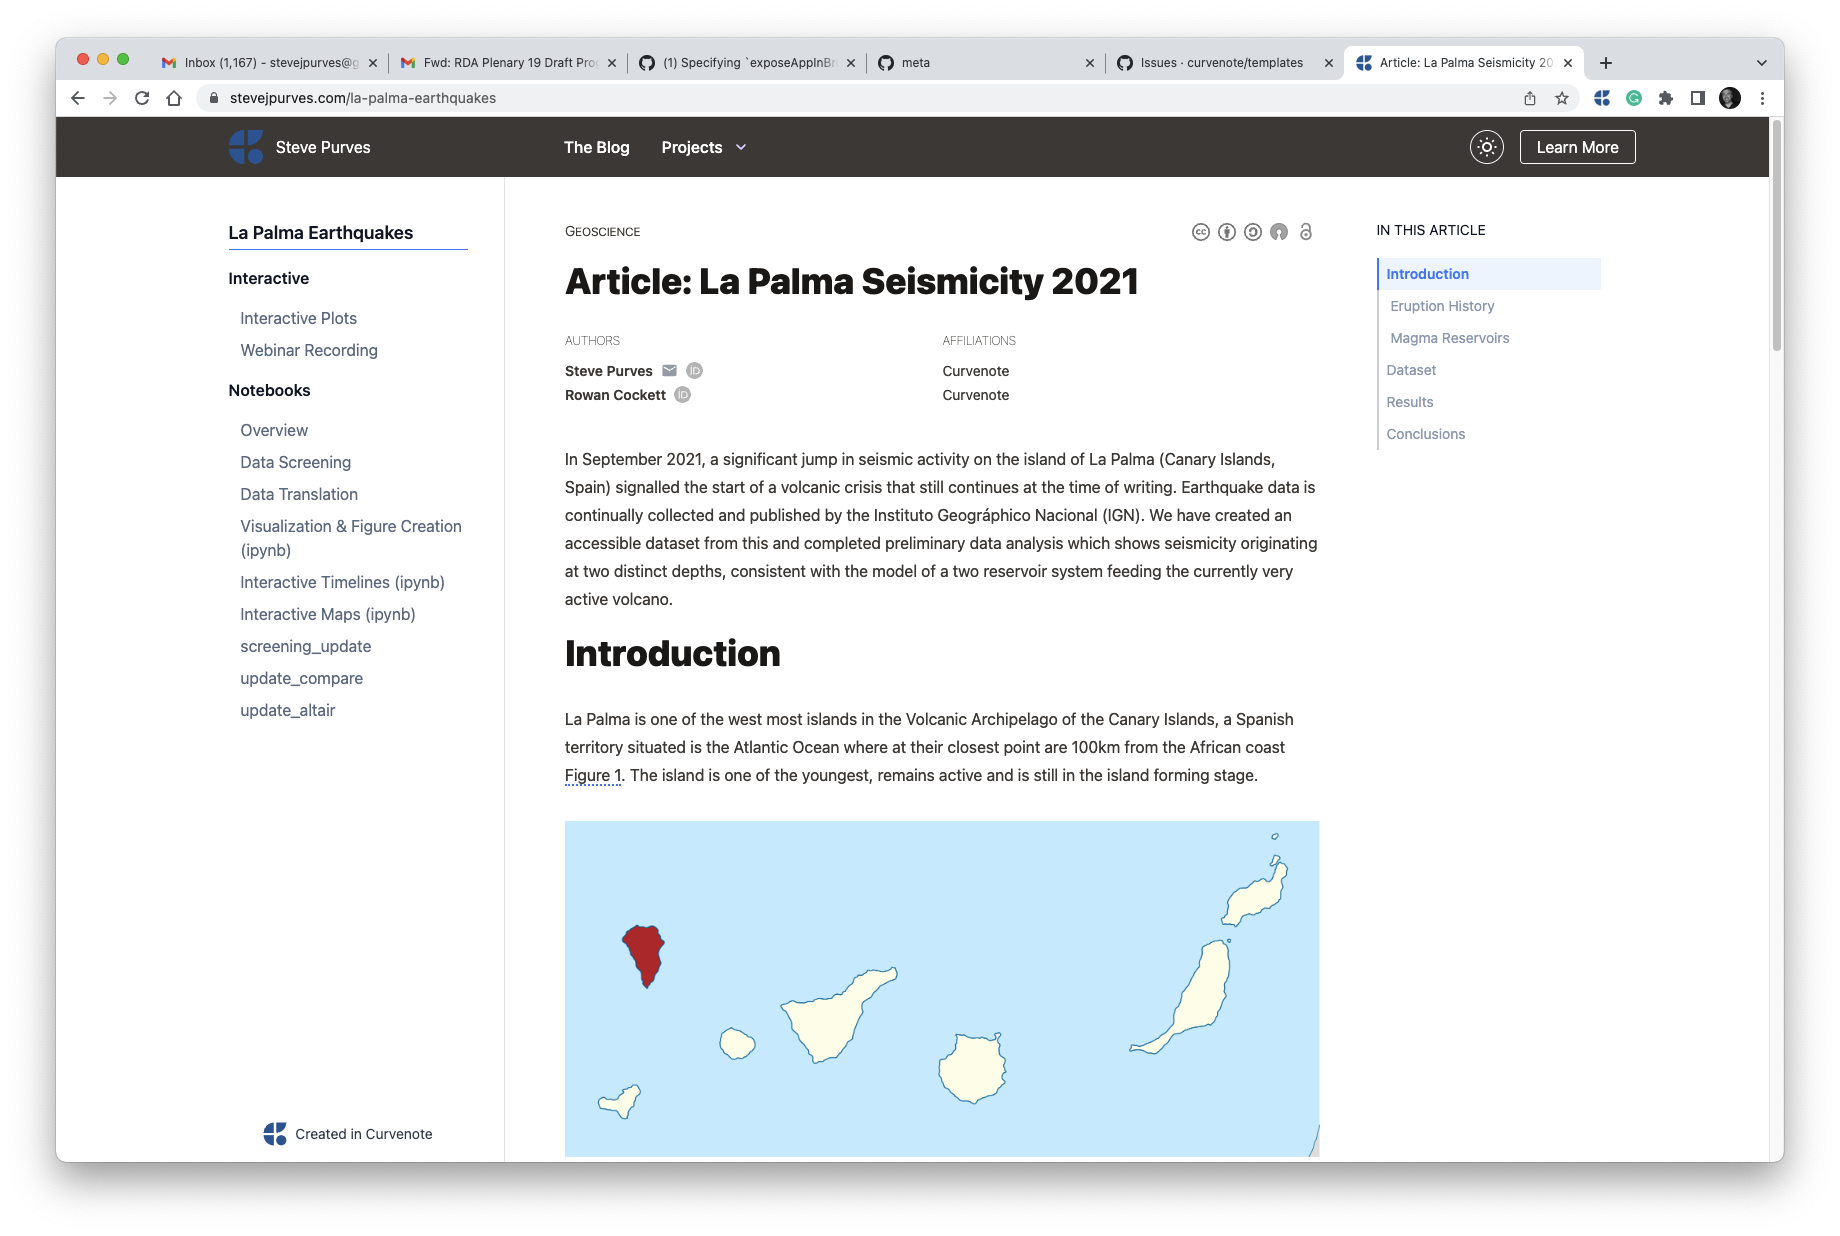Screen dimensions: 1840x1236
Task: Click the page vertical scrollbar thumb
Action: pyautogui.click(x=1776, y=235)
